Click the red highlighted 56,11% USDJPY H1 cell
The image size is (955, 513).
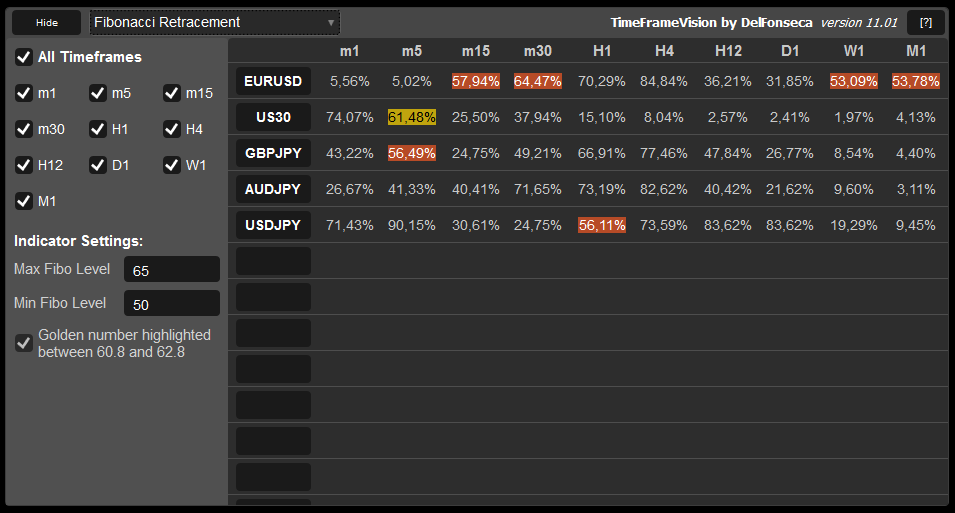[602, 225]
